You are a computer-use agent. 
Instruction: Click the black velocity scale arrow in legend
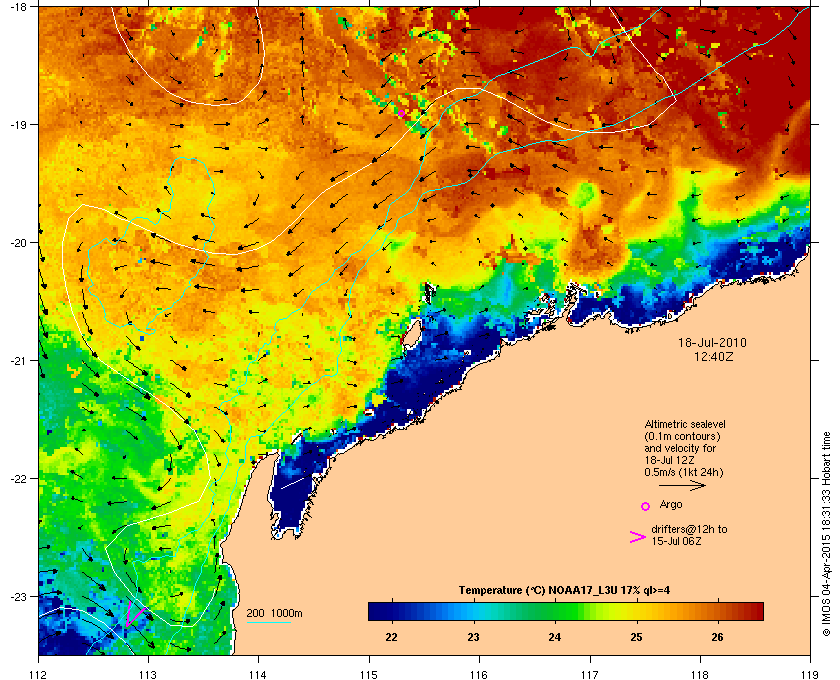pyautogui.click(x=682, y=486)
